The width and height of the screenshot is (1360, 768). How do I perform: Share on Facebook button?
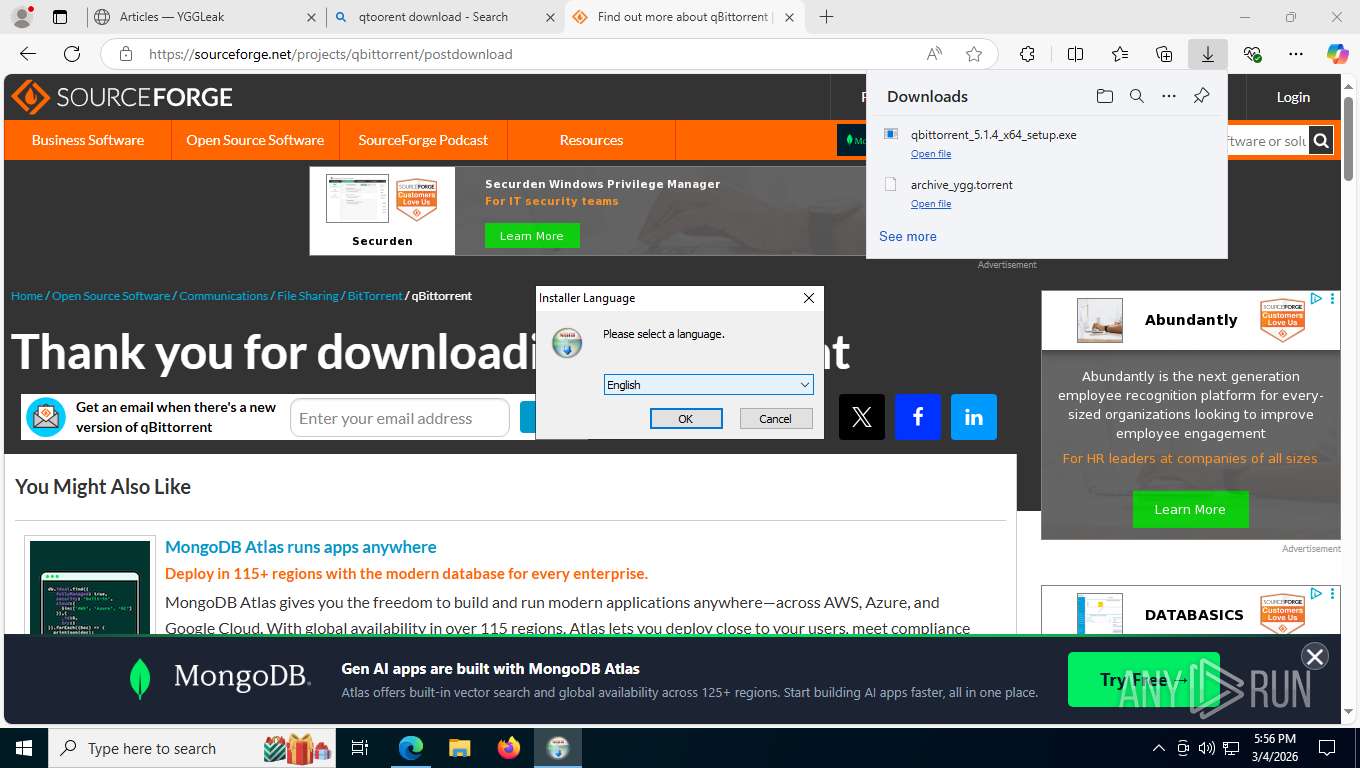(918, 417)
